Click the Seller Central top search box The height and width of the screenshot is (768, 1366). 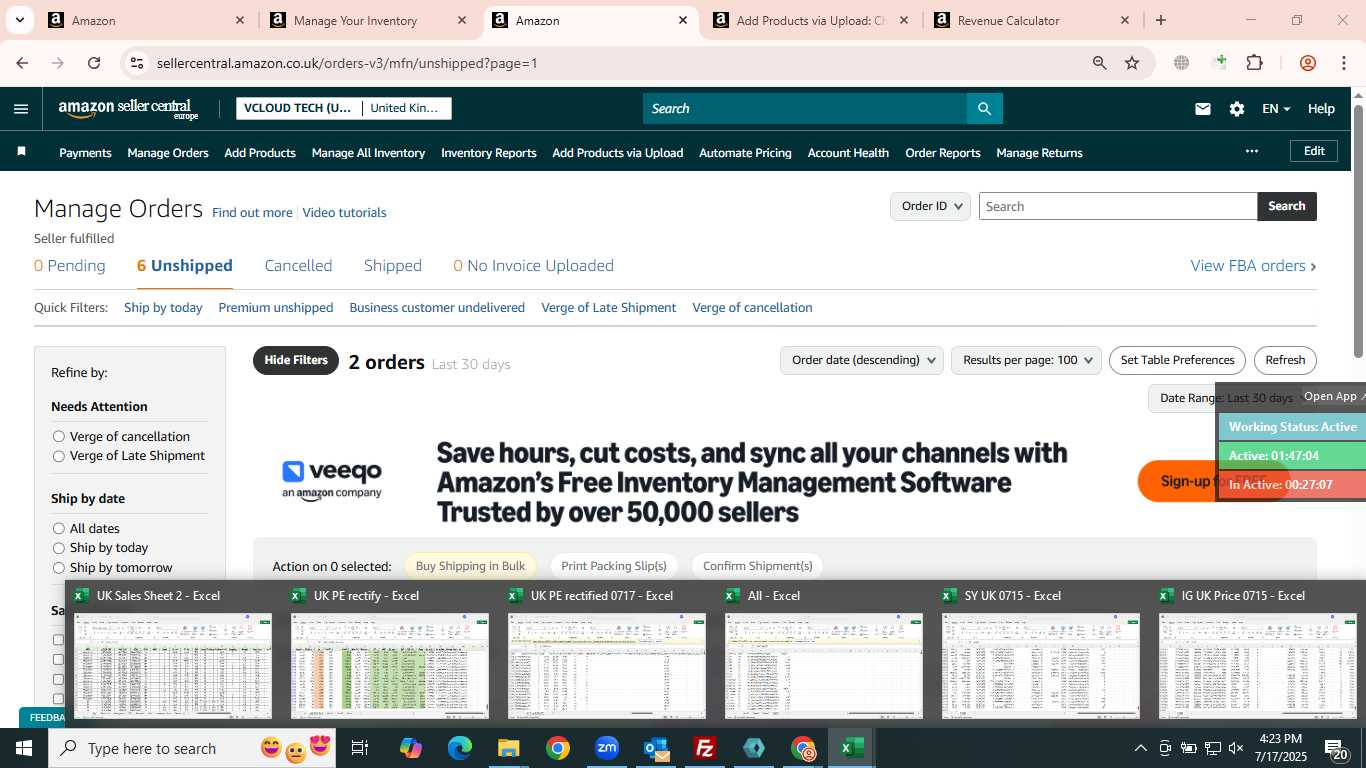pyautogui.click(x=805, y=108)
